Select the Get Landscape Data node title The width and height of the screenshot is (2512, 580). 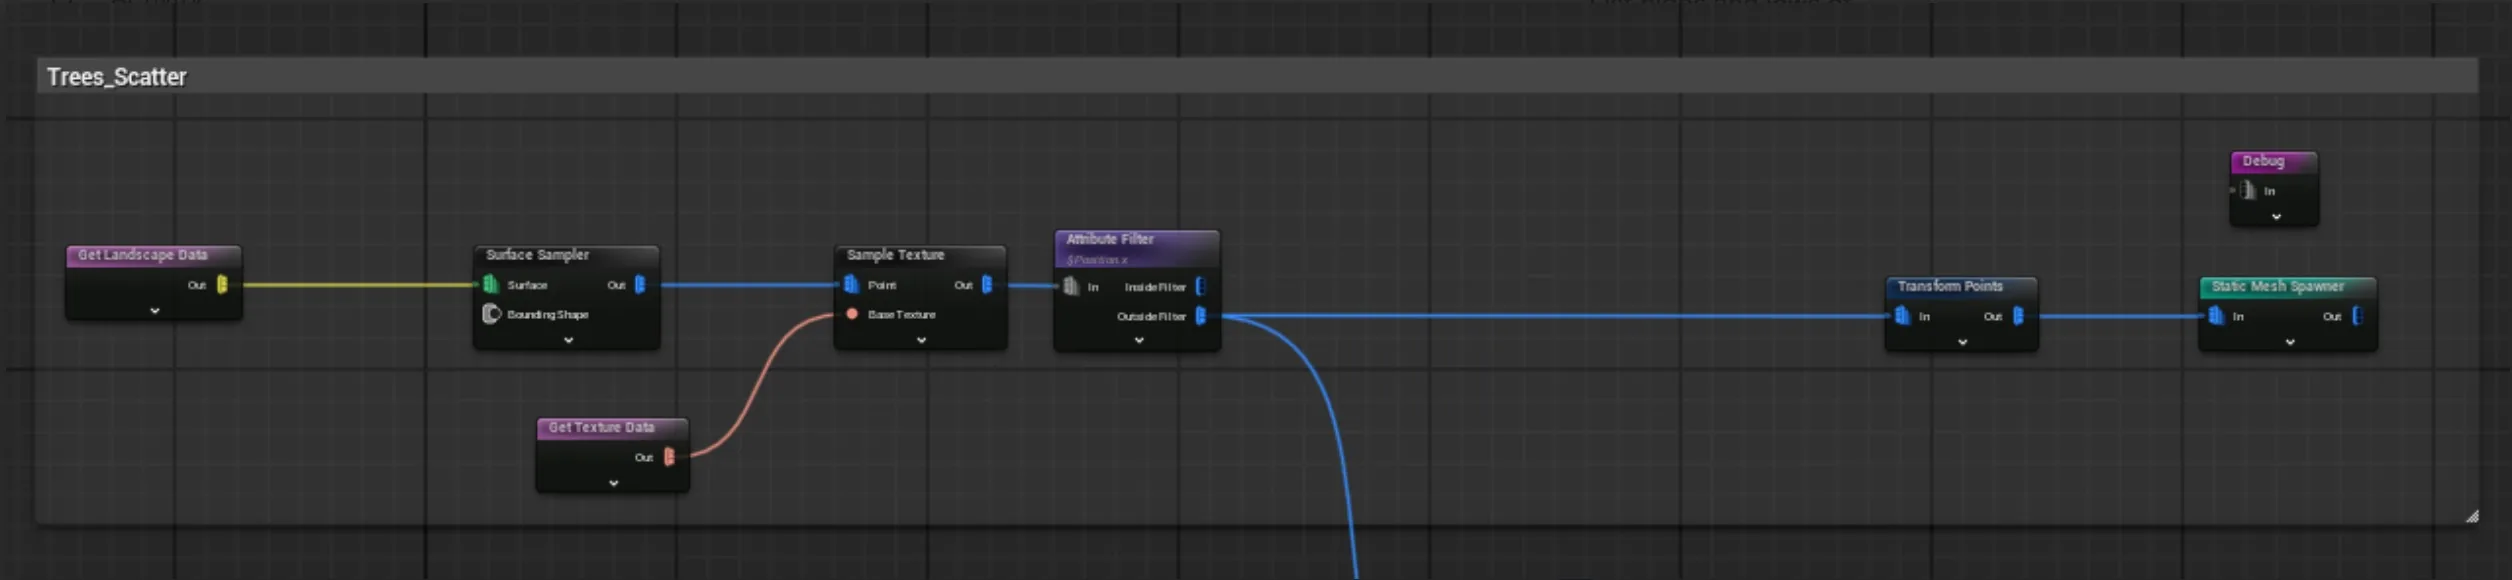[143, 255]
